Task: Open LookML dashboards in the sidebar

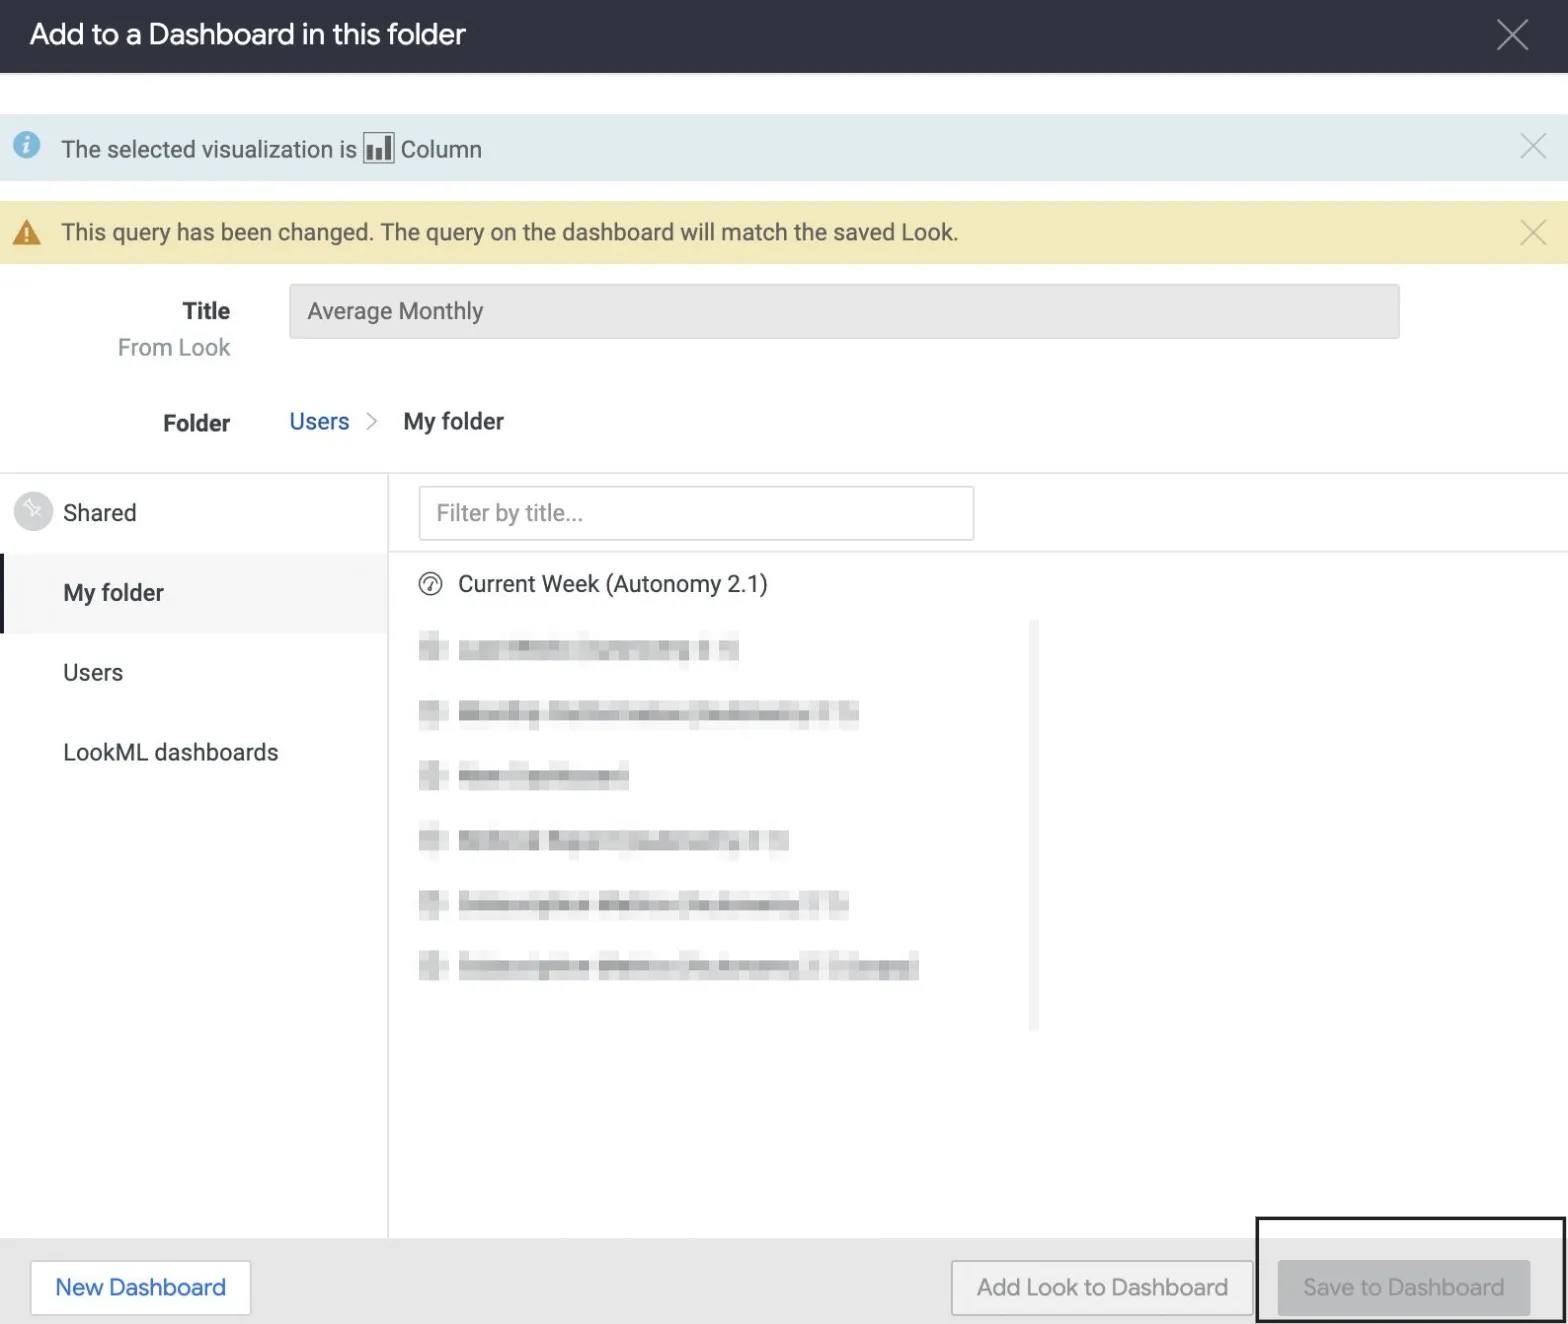Action: click(194, 752)
